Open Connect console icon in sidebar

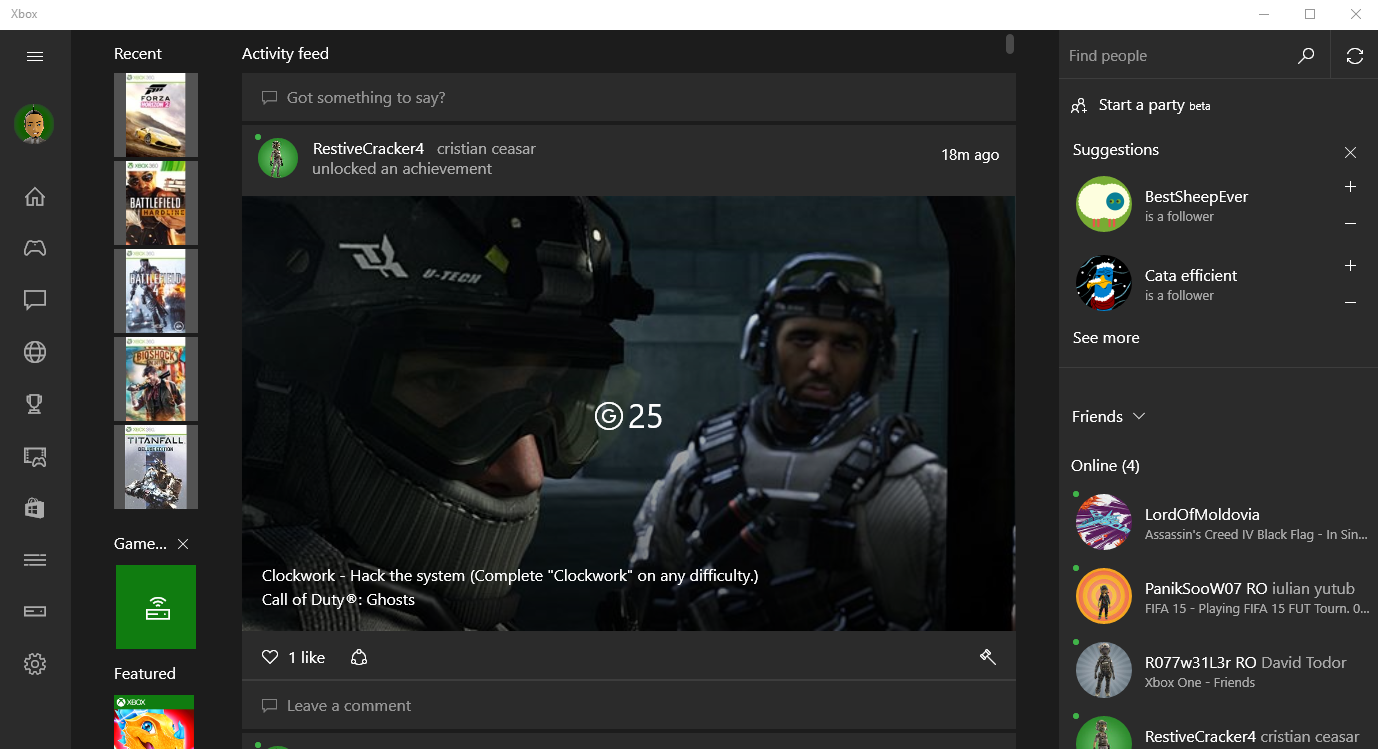(x=35, y=611)
